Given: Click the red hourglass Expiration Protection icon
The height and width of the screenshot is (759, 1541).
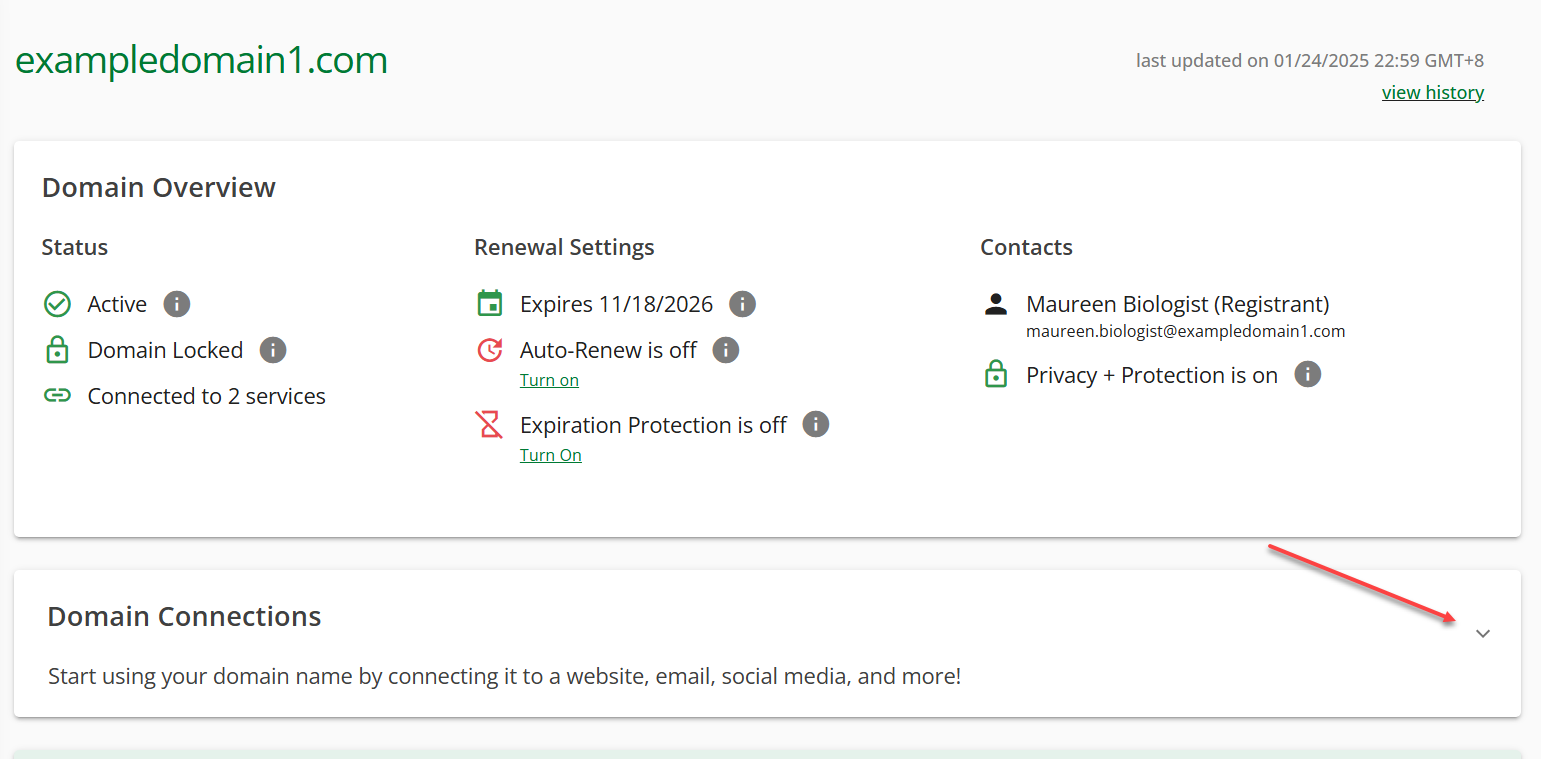Looking at the screenshot, I should pos(489,425).
